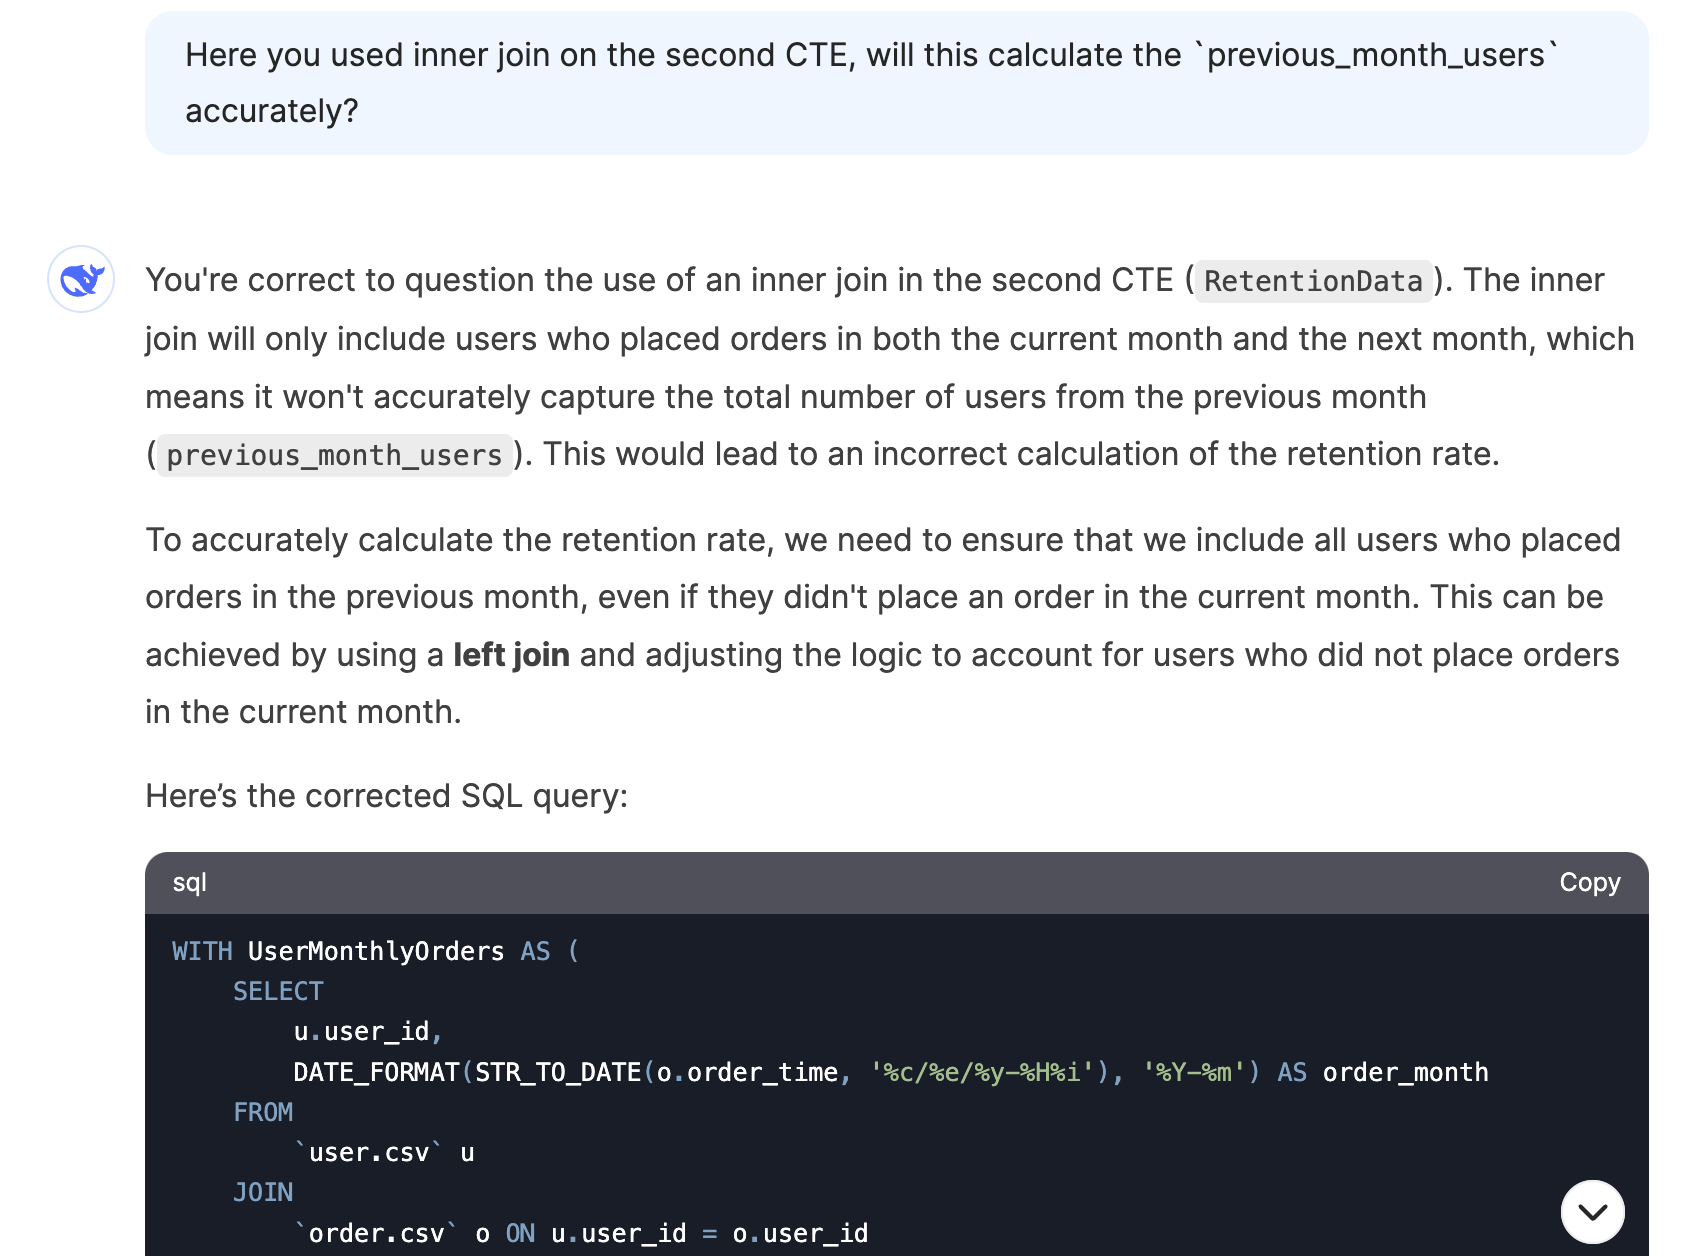Viewport: 1700px width, 1256px height.
Task: Click the SELECT keyword in the code
Action: pyautogui.click(x=278, y=991)
